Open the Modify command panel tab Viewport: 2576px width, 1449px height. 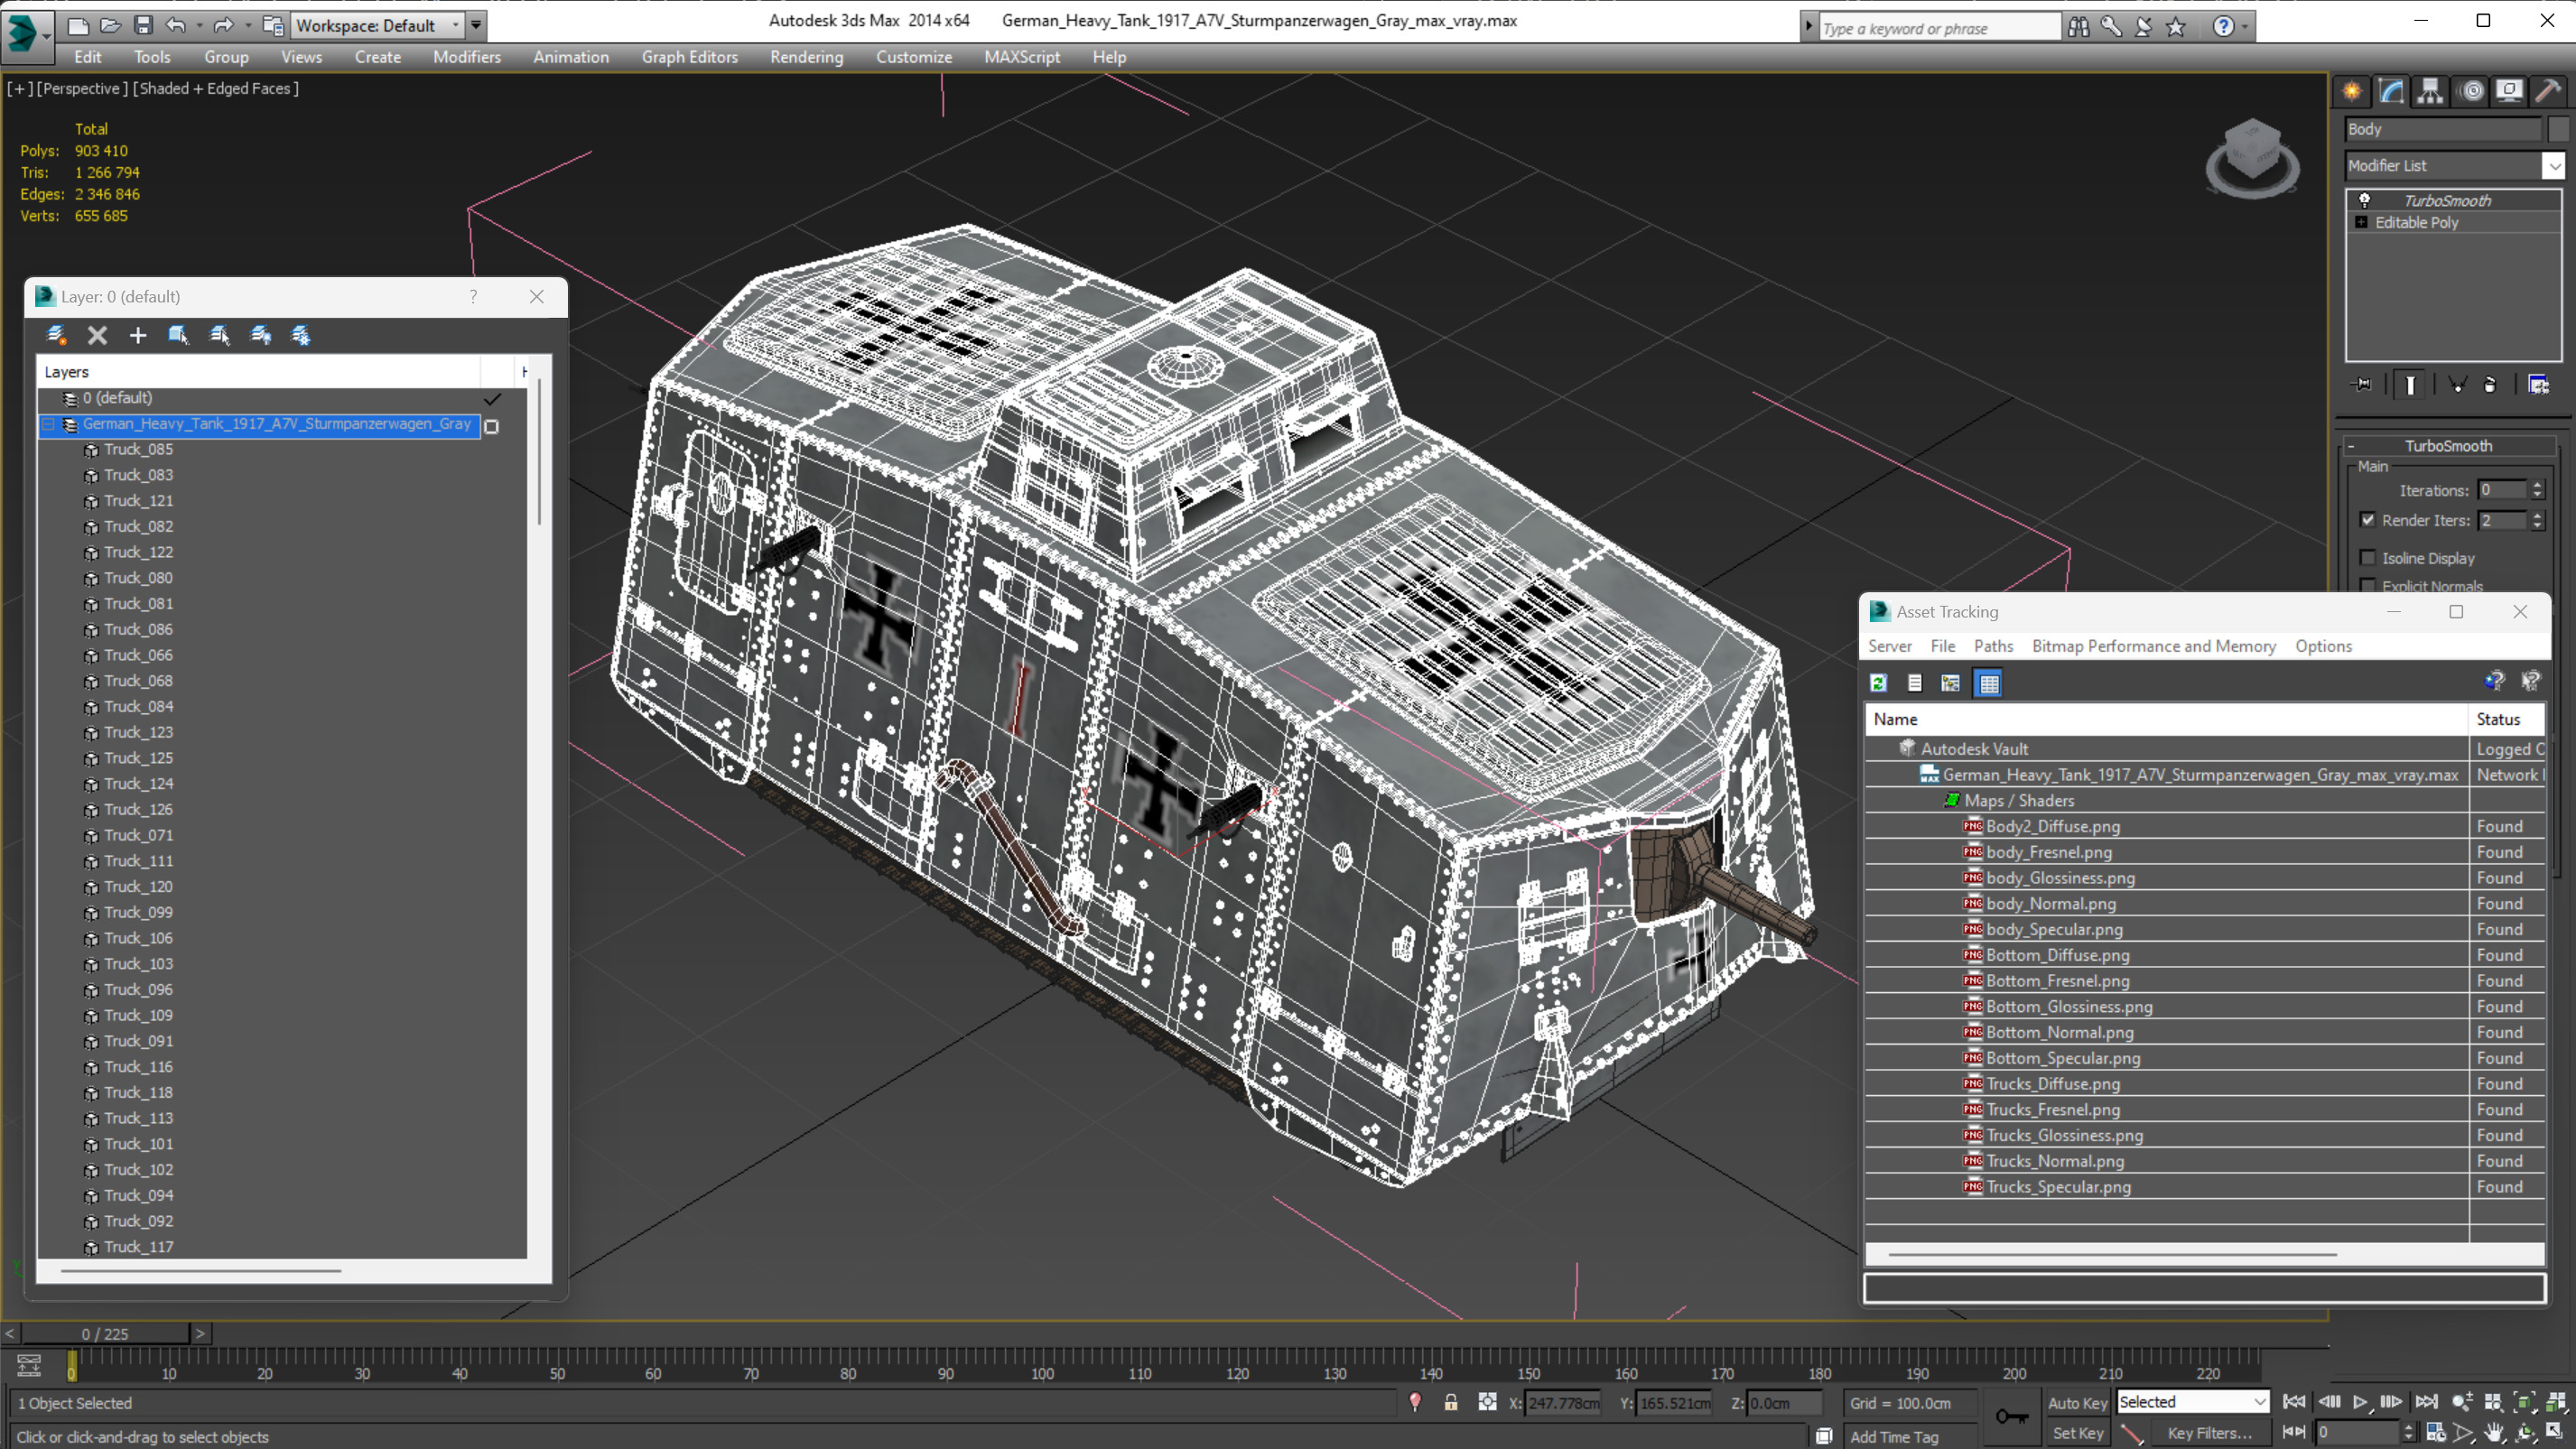click(2391, 91)
